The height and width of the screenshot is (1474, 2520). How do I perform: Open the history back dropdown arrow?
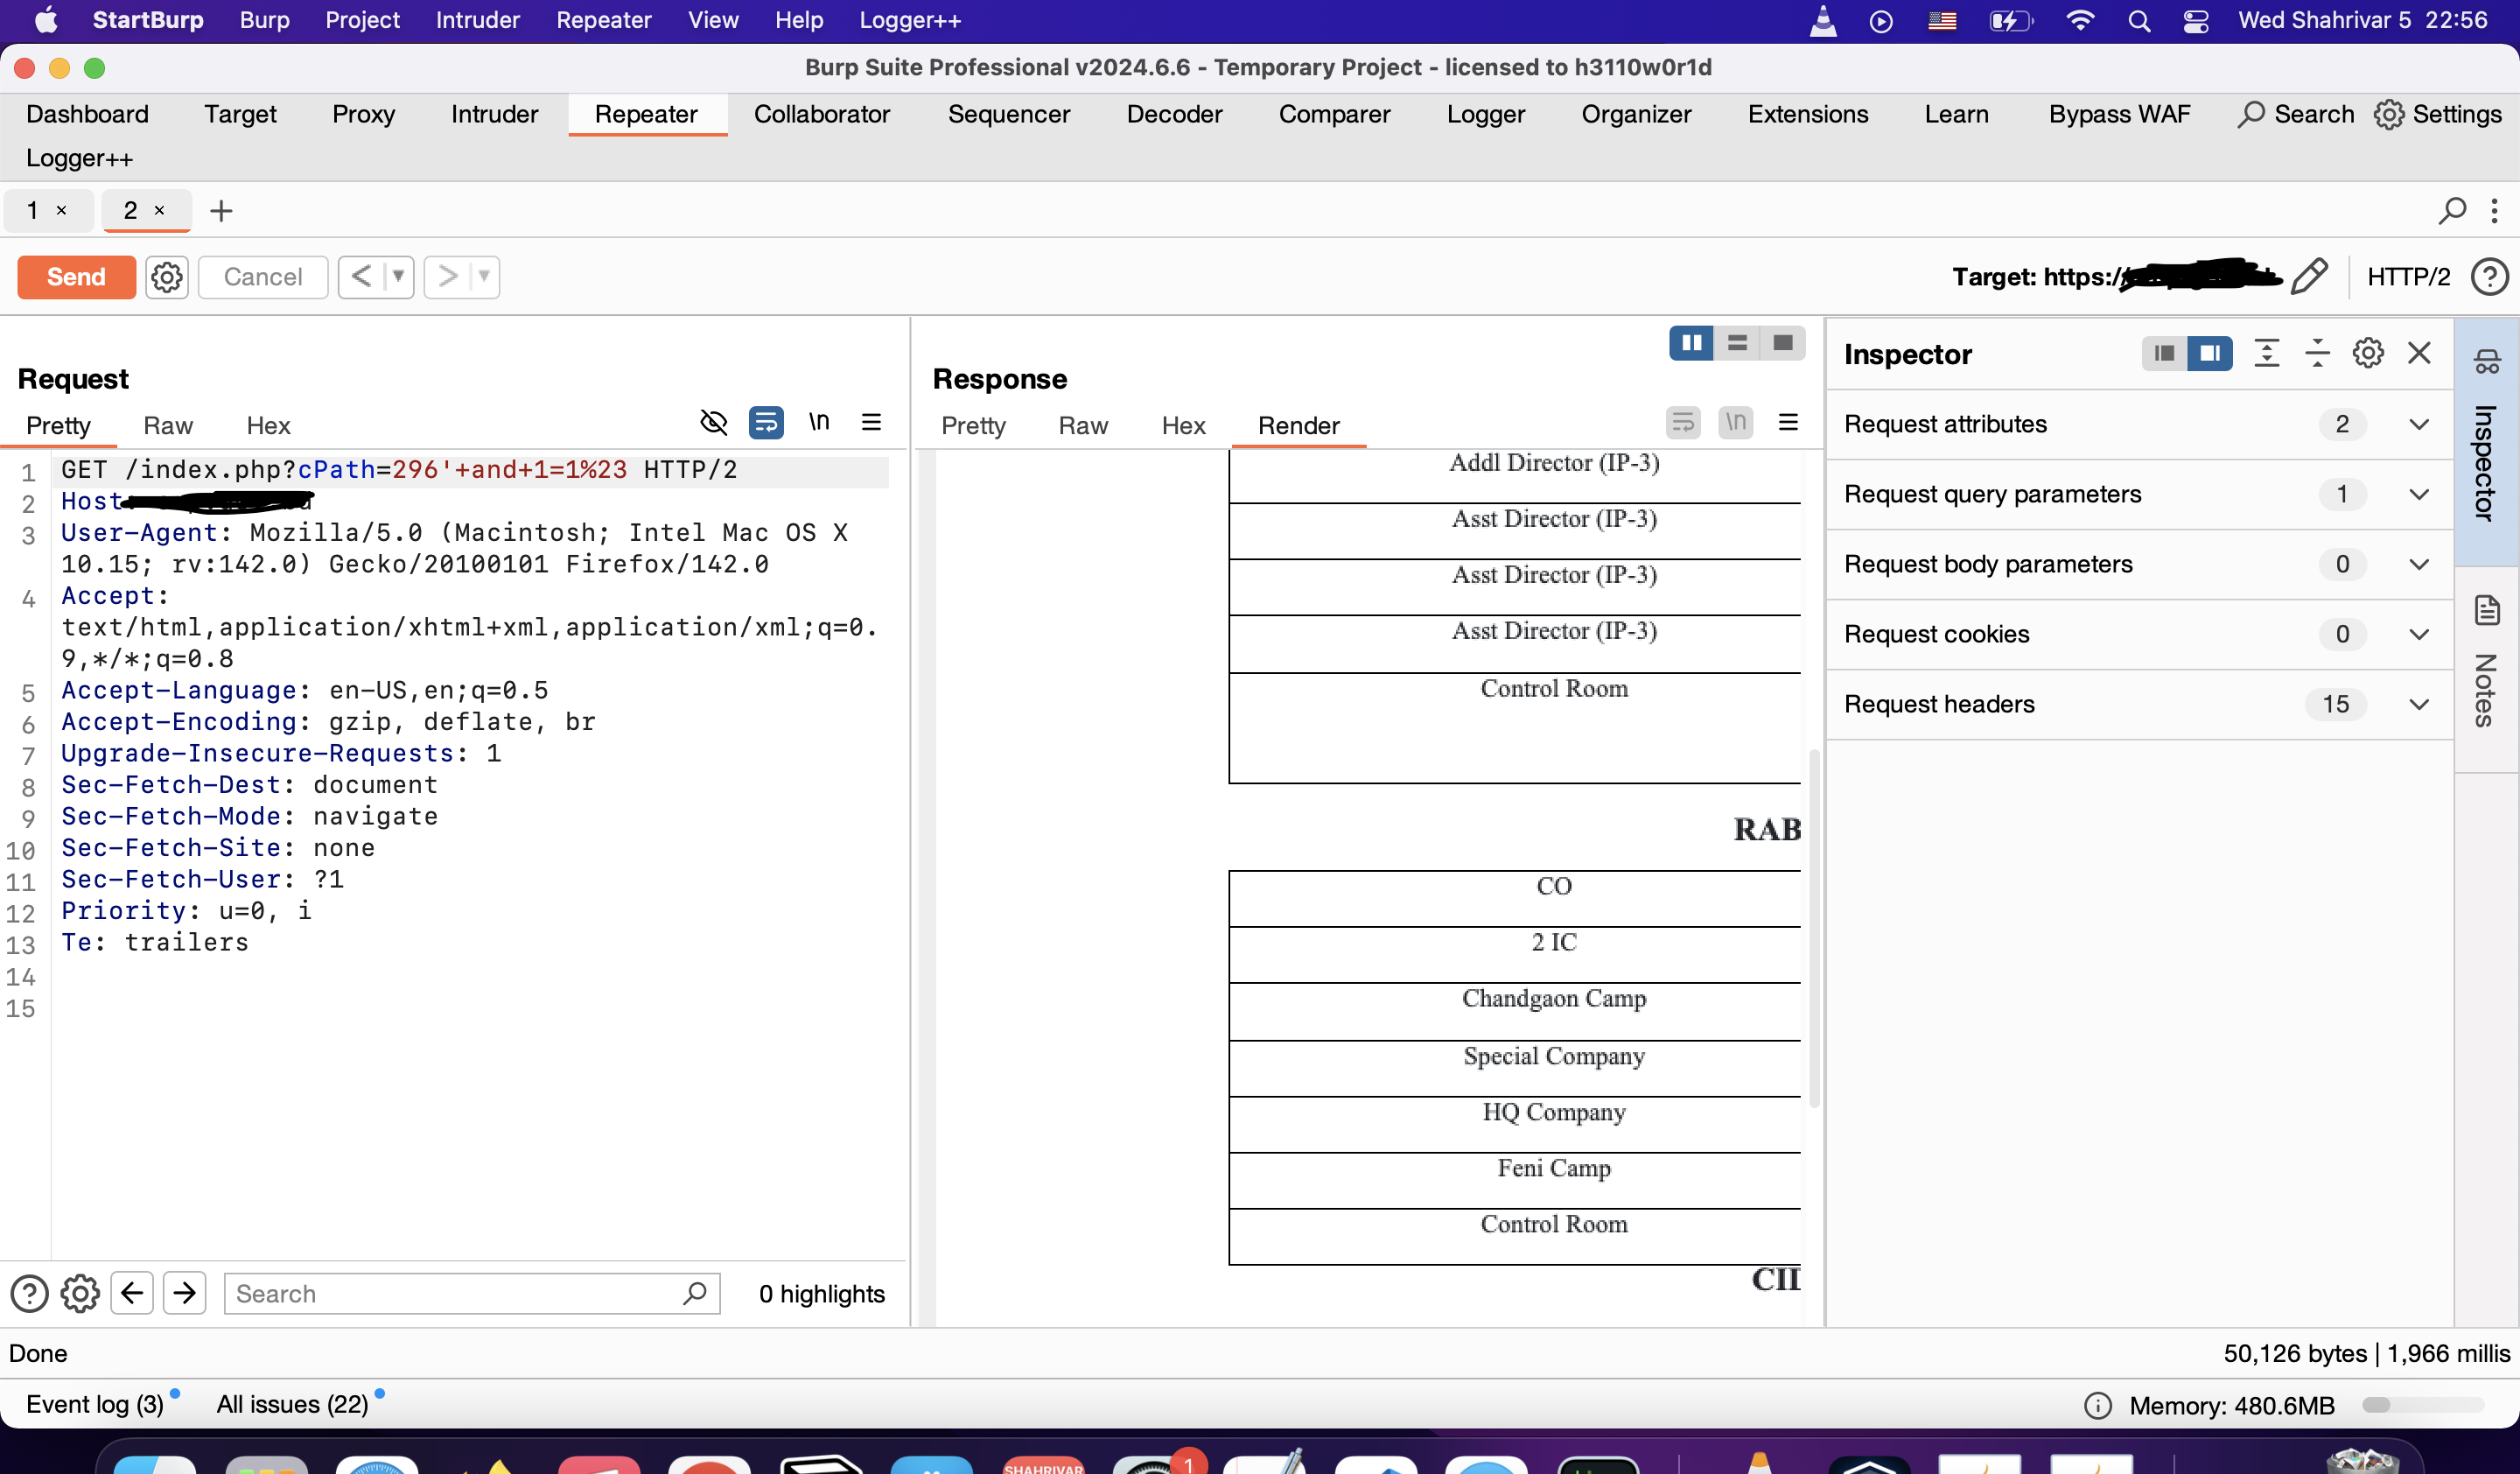(398, 276)
